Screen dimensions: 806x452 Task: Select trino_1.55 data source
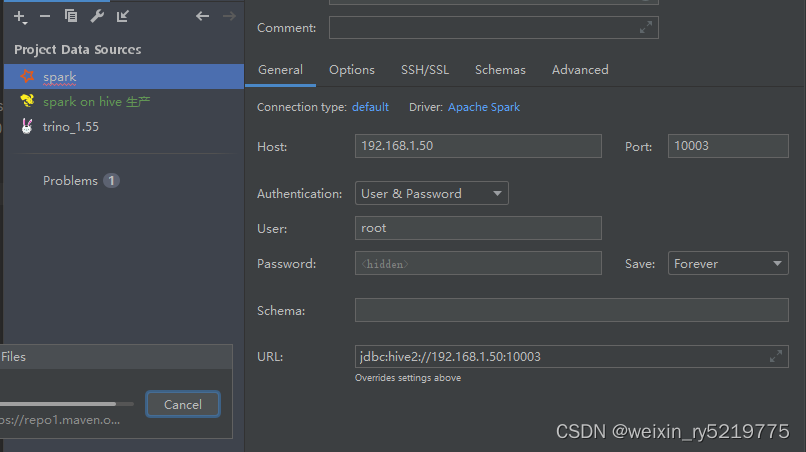[124, 126]
